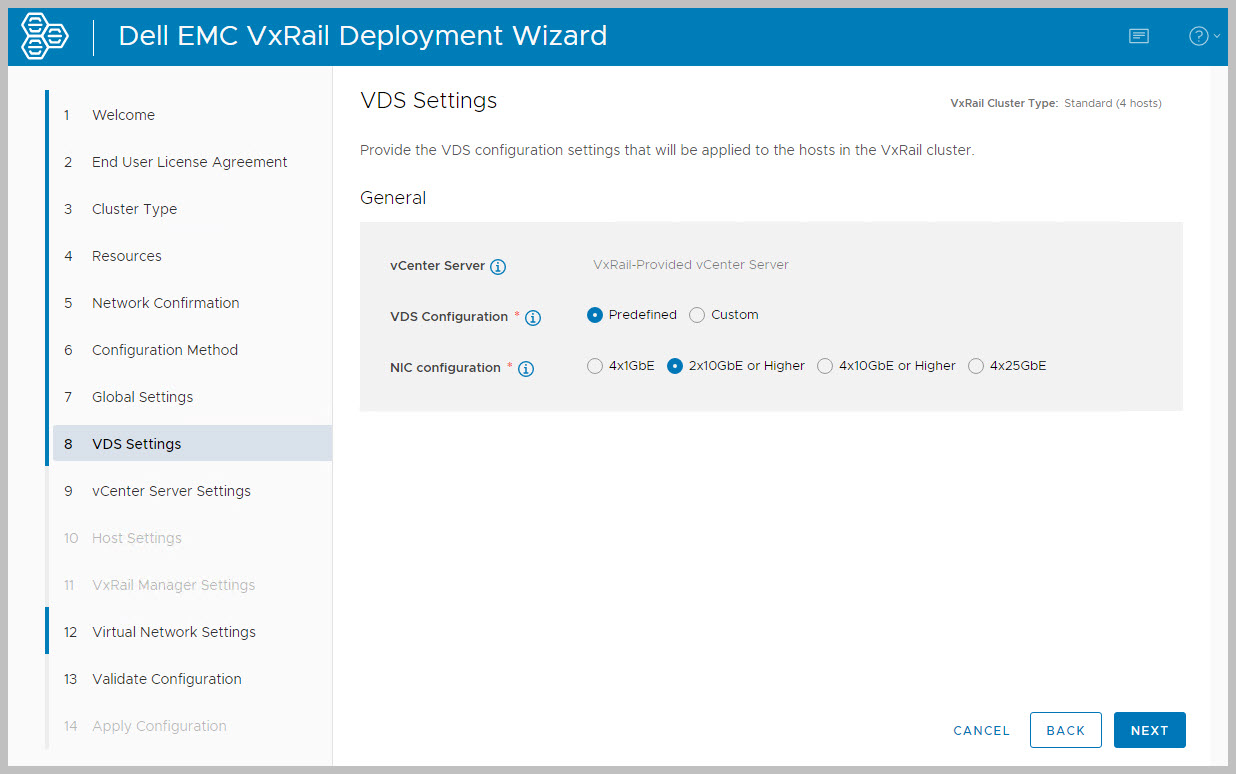
Task: Open Cluster Type step
Action: point(134,209)
